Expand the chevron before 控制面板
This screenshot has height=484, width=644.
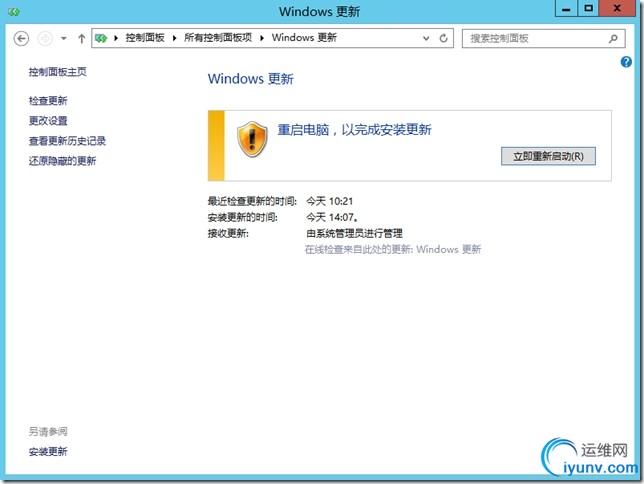click(116, 38)
